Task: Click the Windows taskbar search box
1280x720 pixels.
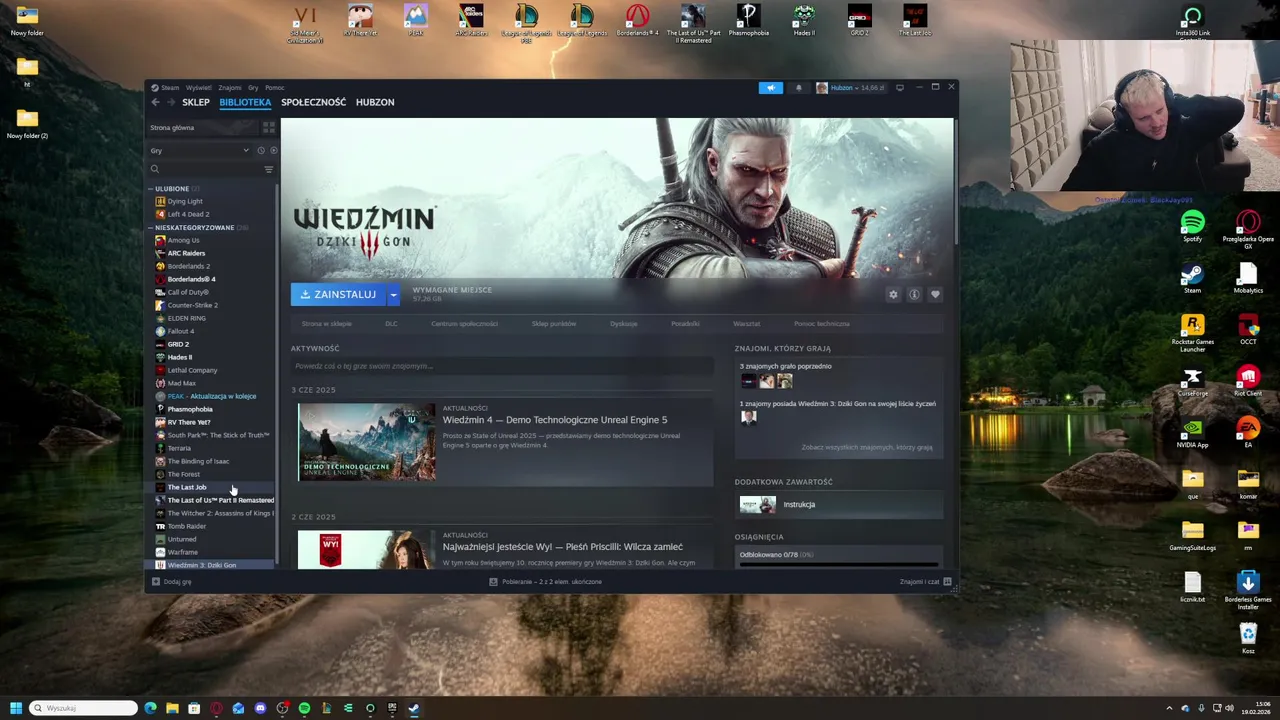Action: click(x=83, y=708)
